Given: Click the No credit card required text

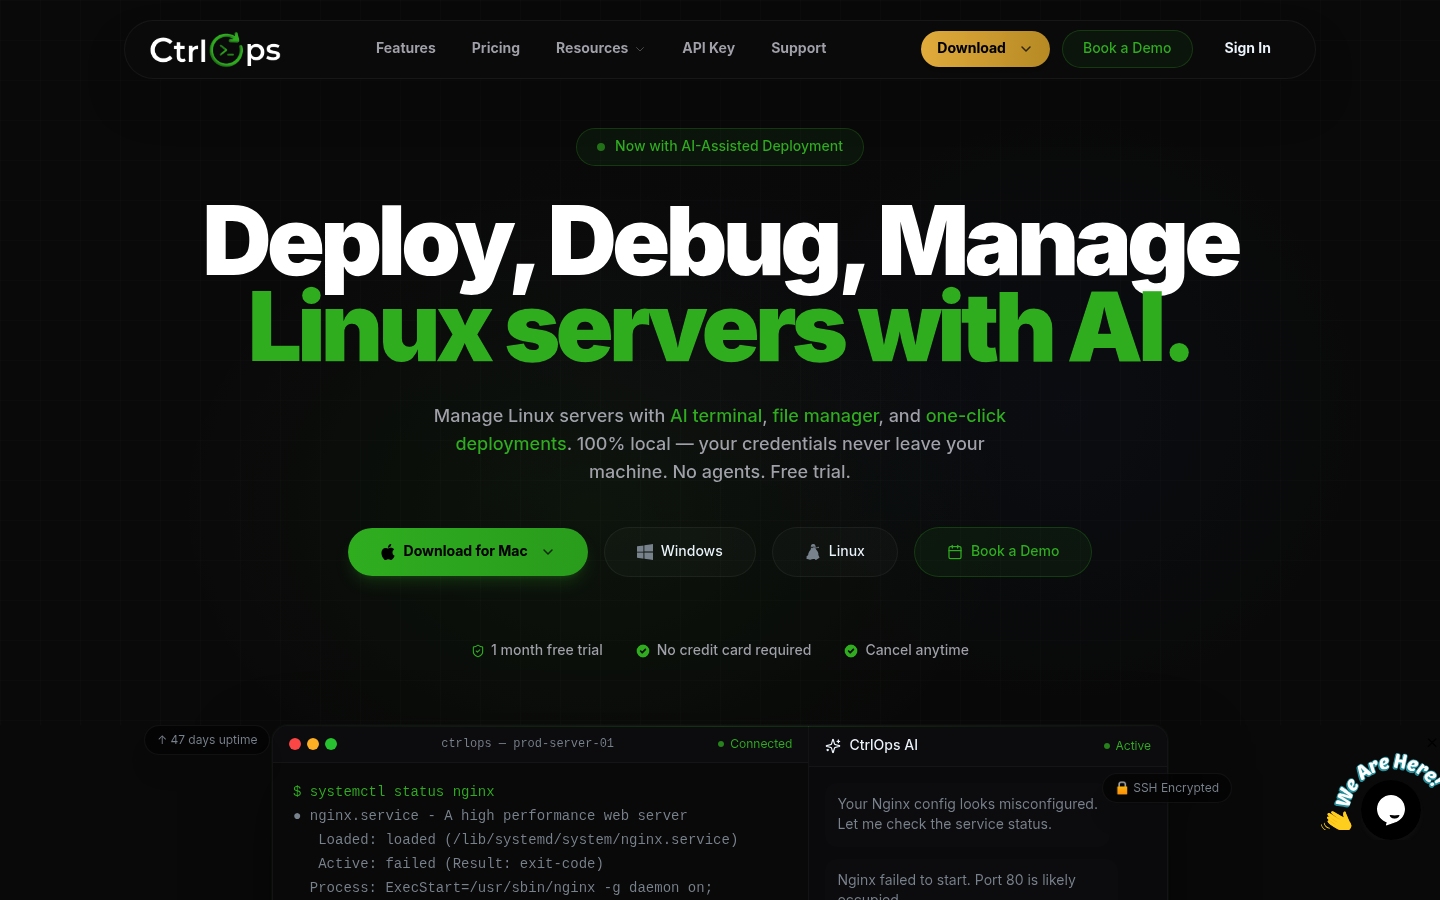Looking at the screenshot, I should click(x=734, y=650).
